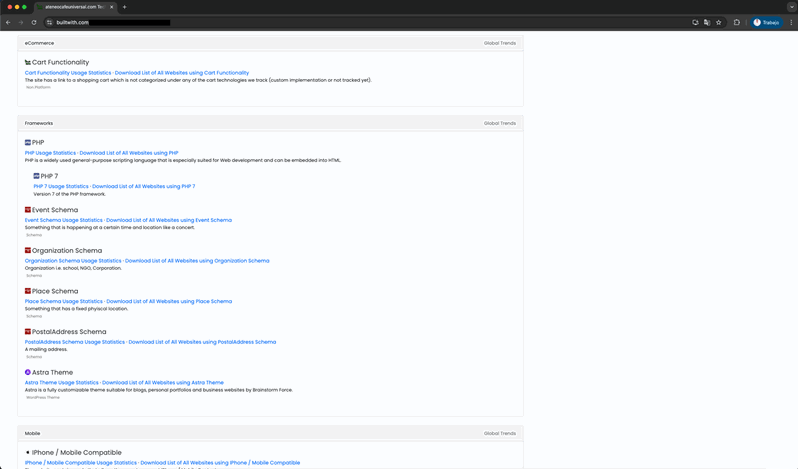Open PHP 7 Usage Statistics link
Viewport: 798px width, 469px height.
[61, 186]
